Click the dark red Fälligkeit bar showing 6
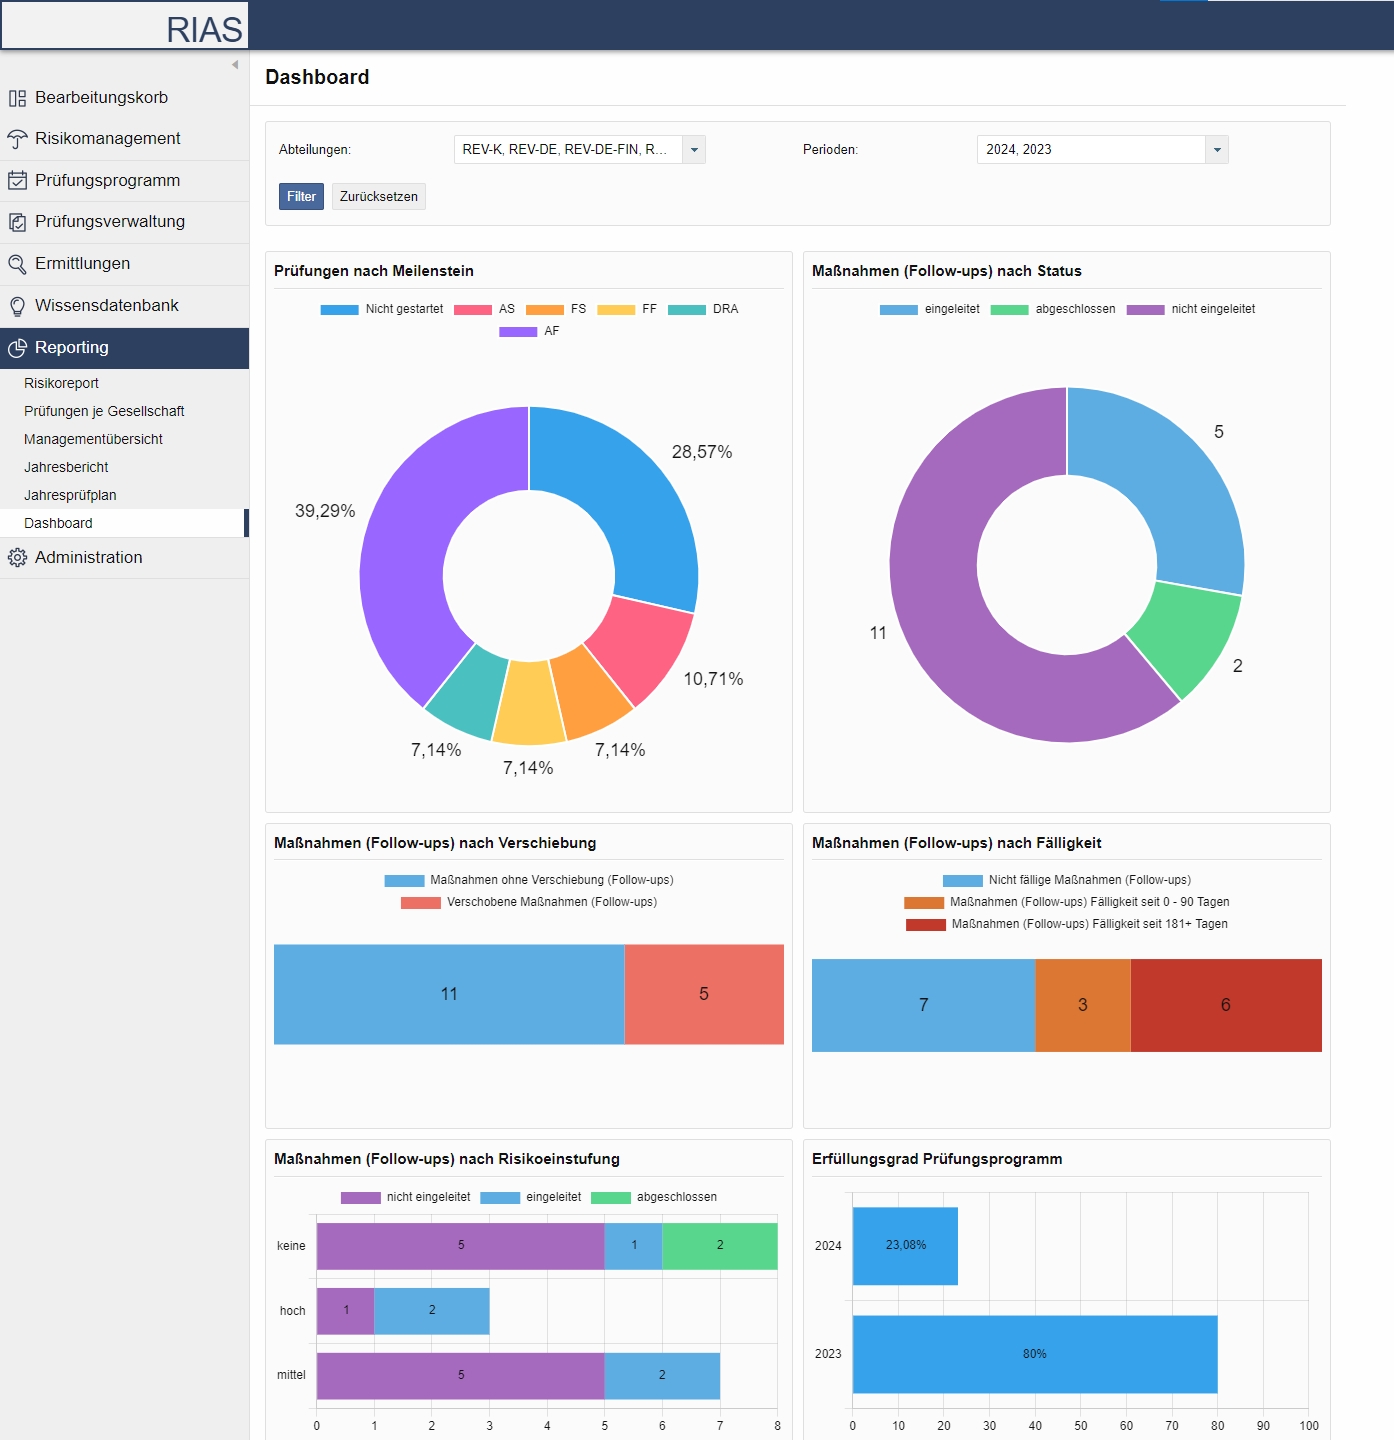The height and width of the screenshot is (1440, 1394). coord(1226,1006)
